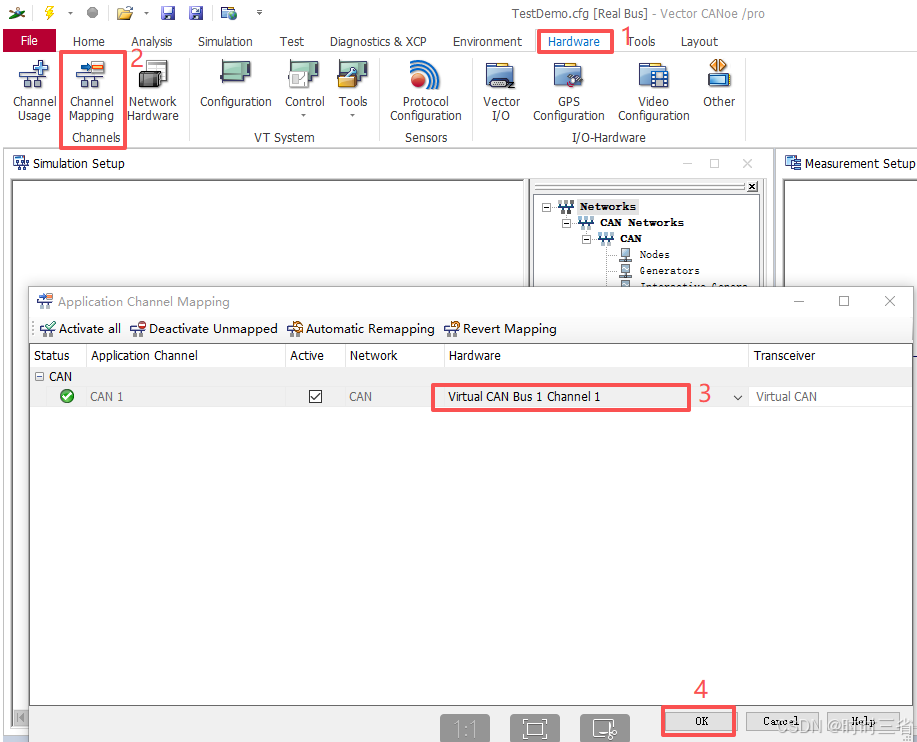This screenshot has height=742, width=917.
Task: Click Activate all in mapping toolbar
Action: click(80, 329)
